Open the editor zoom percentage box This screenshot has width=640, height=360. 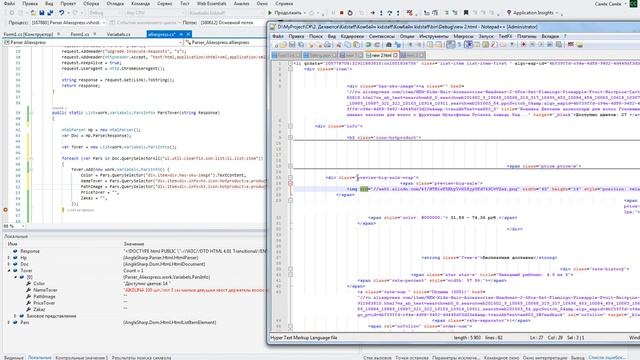pos(13,226)
